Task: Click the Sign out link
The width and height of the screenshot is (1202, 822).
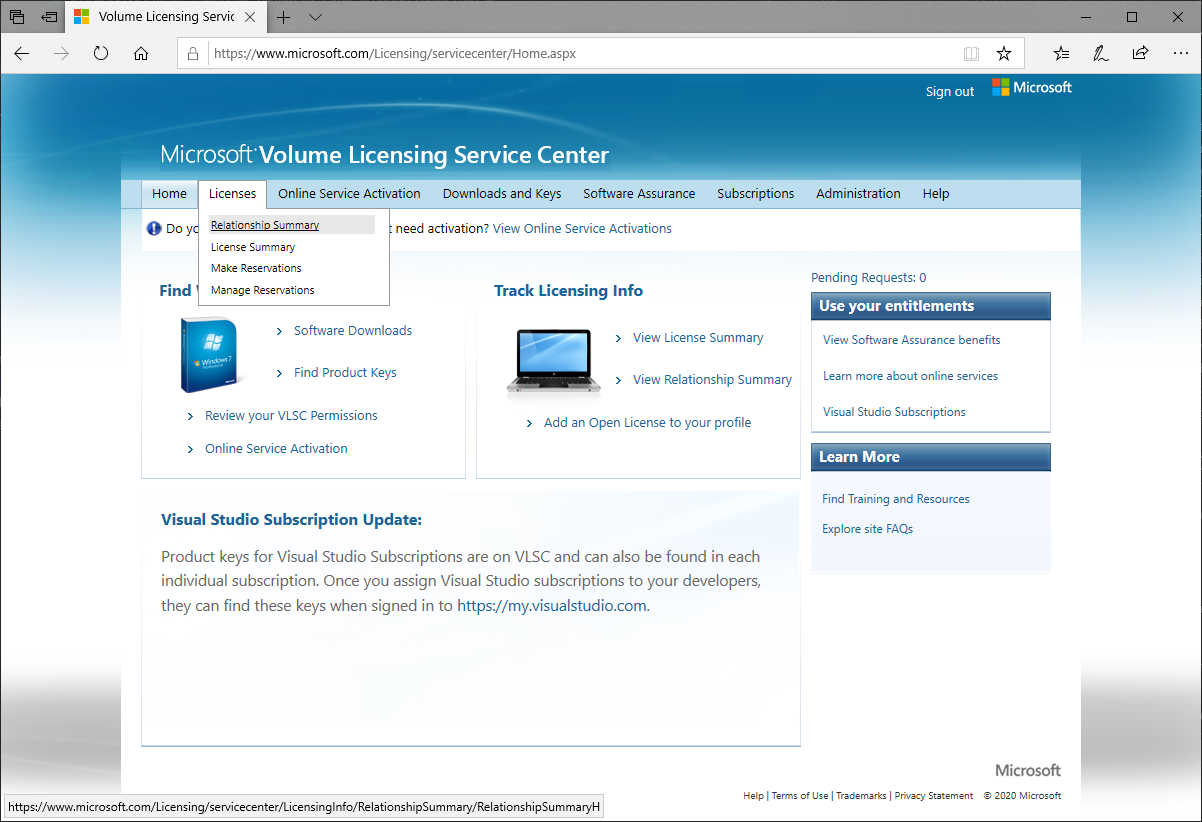Action: (x=949, y=91)
